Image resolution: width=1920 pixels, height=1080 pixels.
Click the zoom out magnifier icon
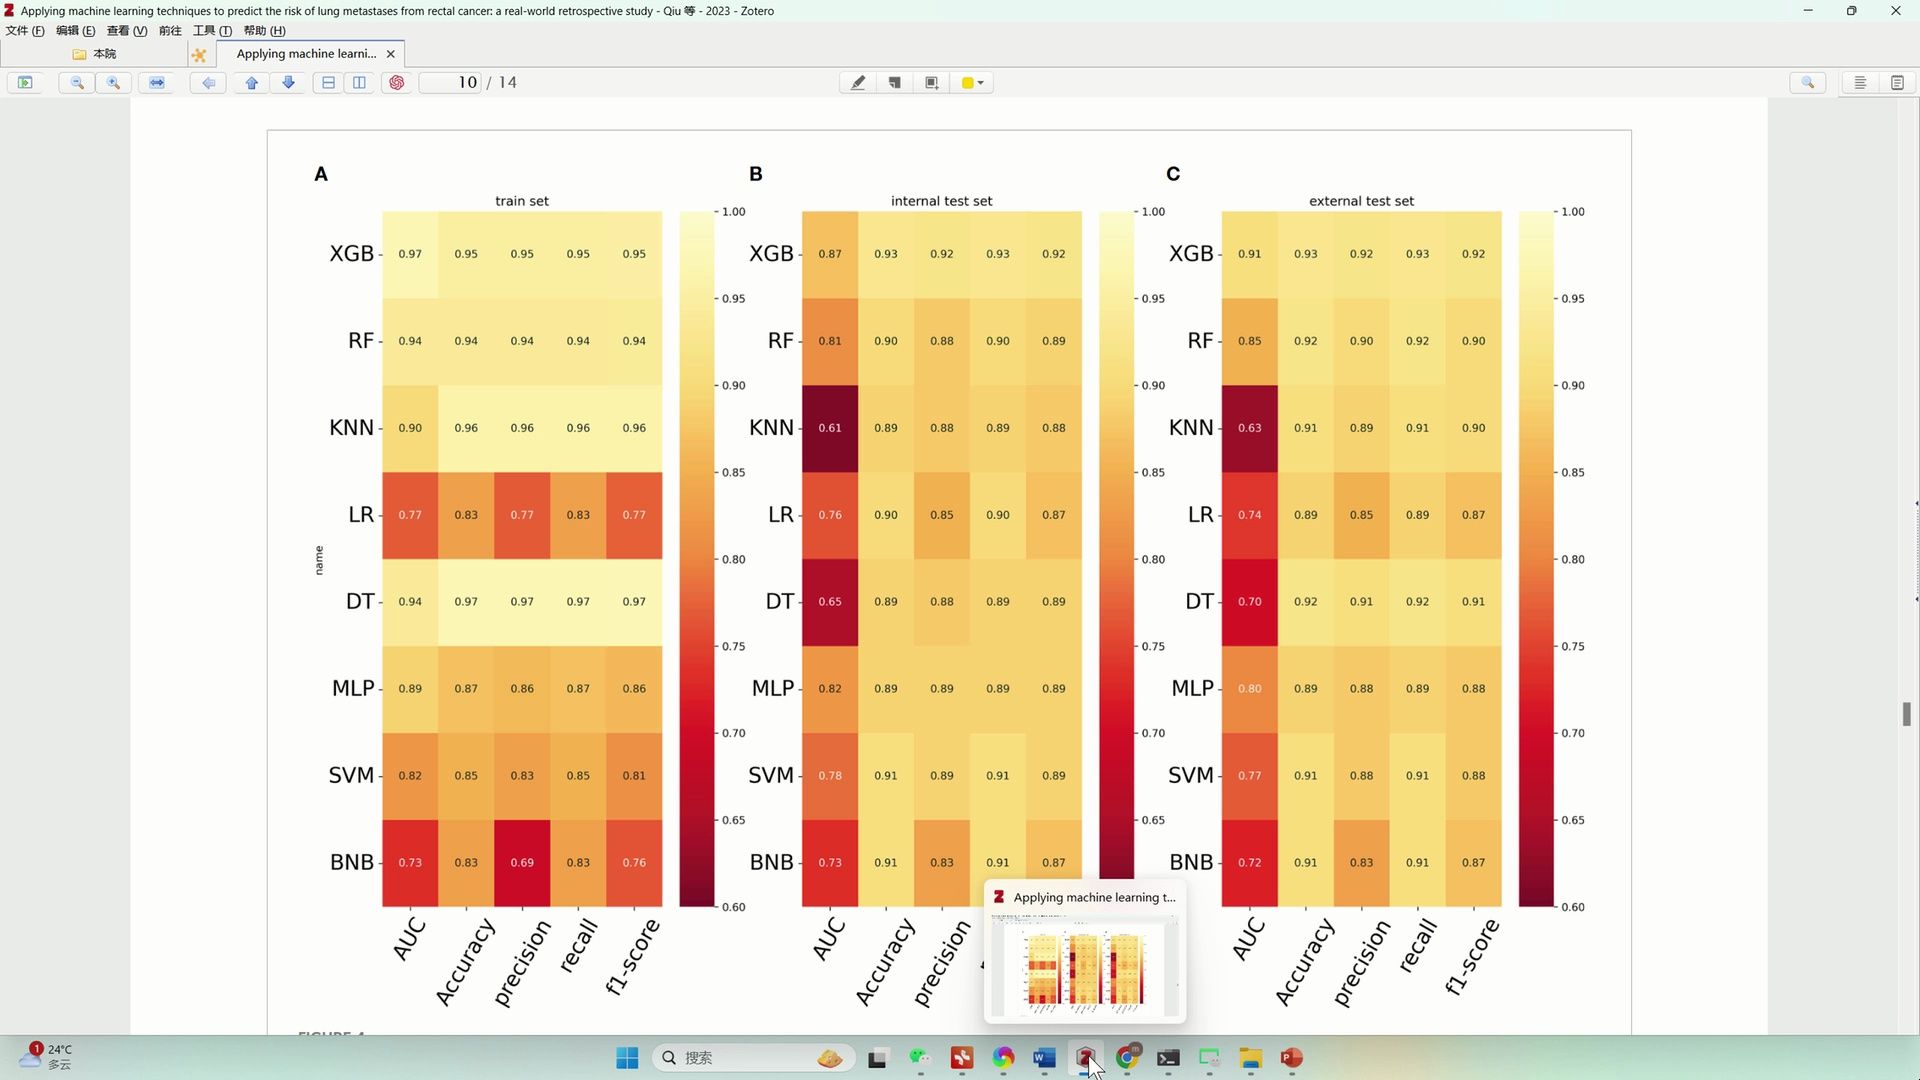pos(77,83)
